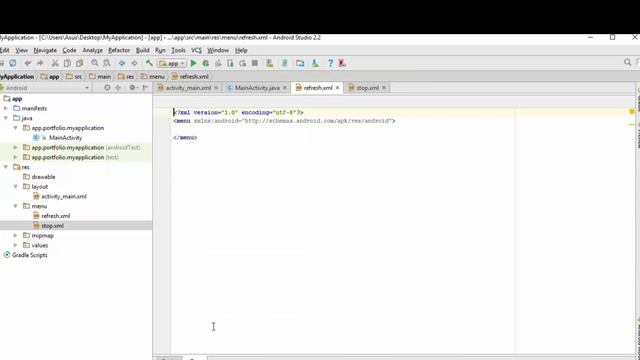Open SDK Manager icon
Screen dimensions: 640x360
pos(315,63)
